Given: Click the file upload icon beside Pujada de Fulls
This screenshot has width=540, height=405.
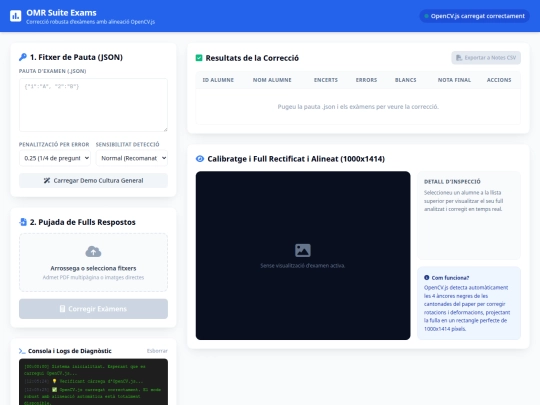Looking at the screenshot, I should point(23,222).
